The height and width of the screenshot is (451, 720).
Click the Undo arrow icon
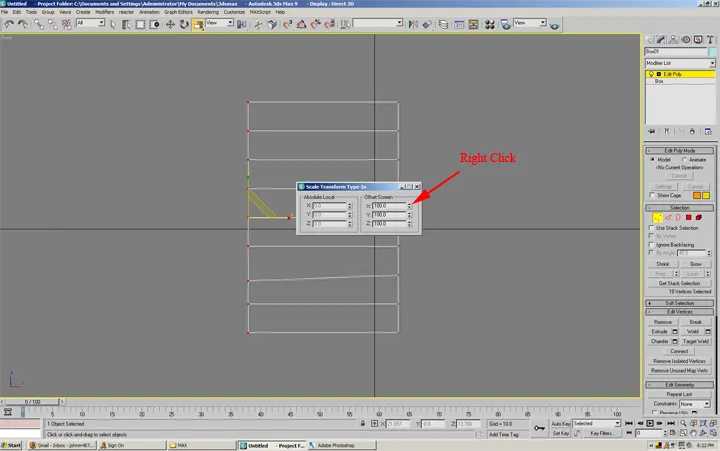pyautogui.click(x=9, y=24)
